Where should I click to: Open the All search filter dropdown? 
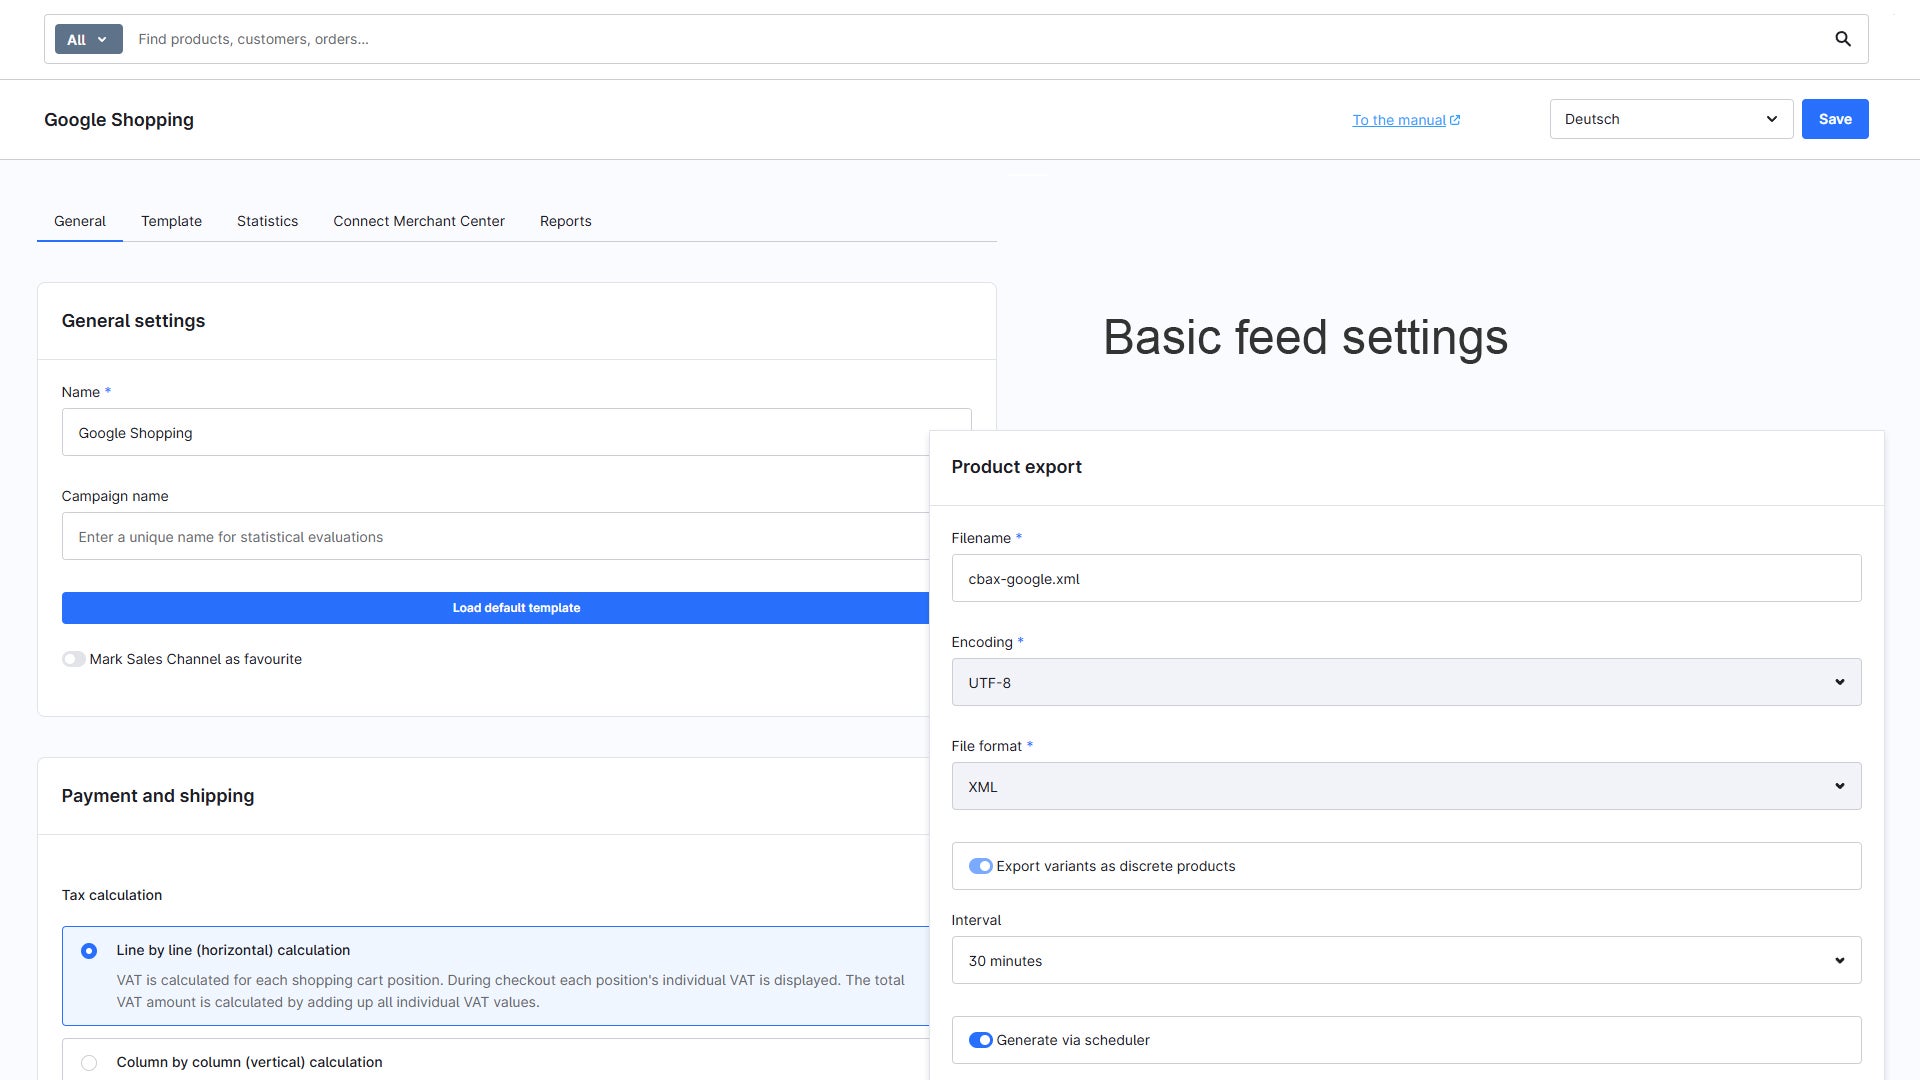pos(88,39)
